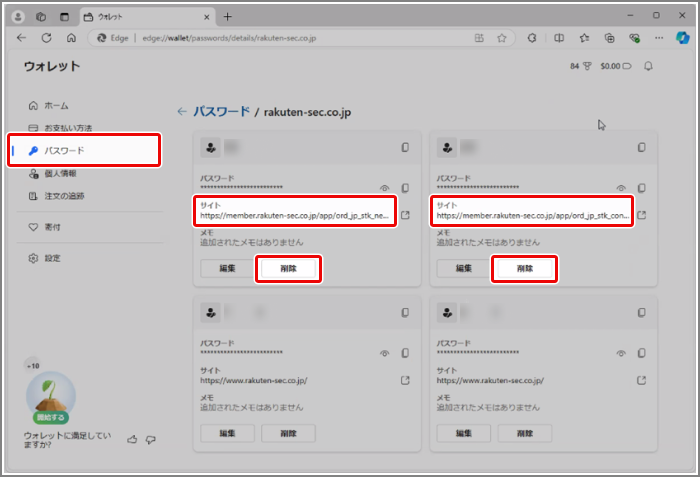Click 編集 in bottom-left www.rakuten-sec card

[227, 433]
